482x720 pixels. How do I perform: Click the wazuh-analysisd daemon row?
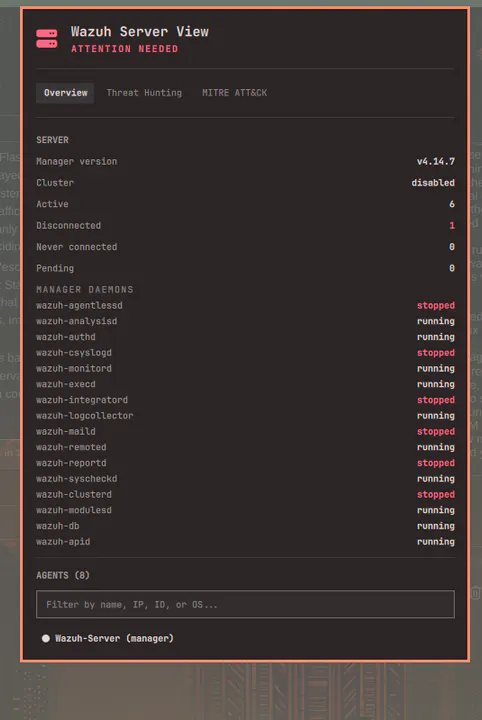coord(245,321)
